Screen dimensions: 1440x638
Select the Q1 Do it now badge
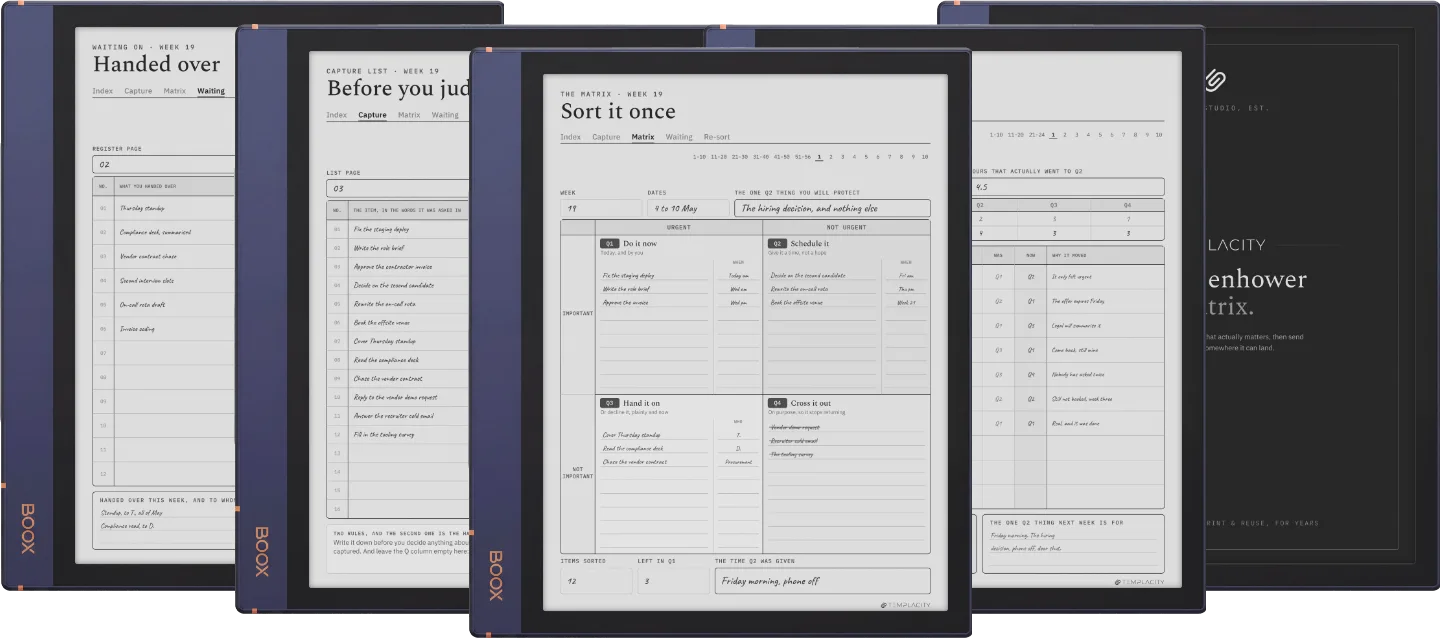609,243
